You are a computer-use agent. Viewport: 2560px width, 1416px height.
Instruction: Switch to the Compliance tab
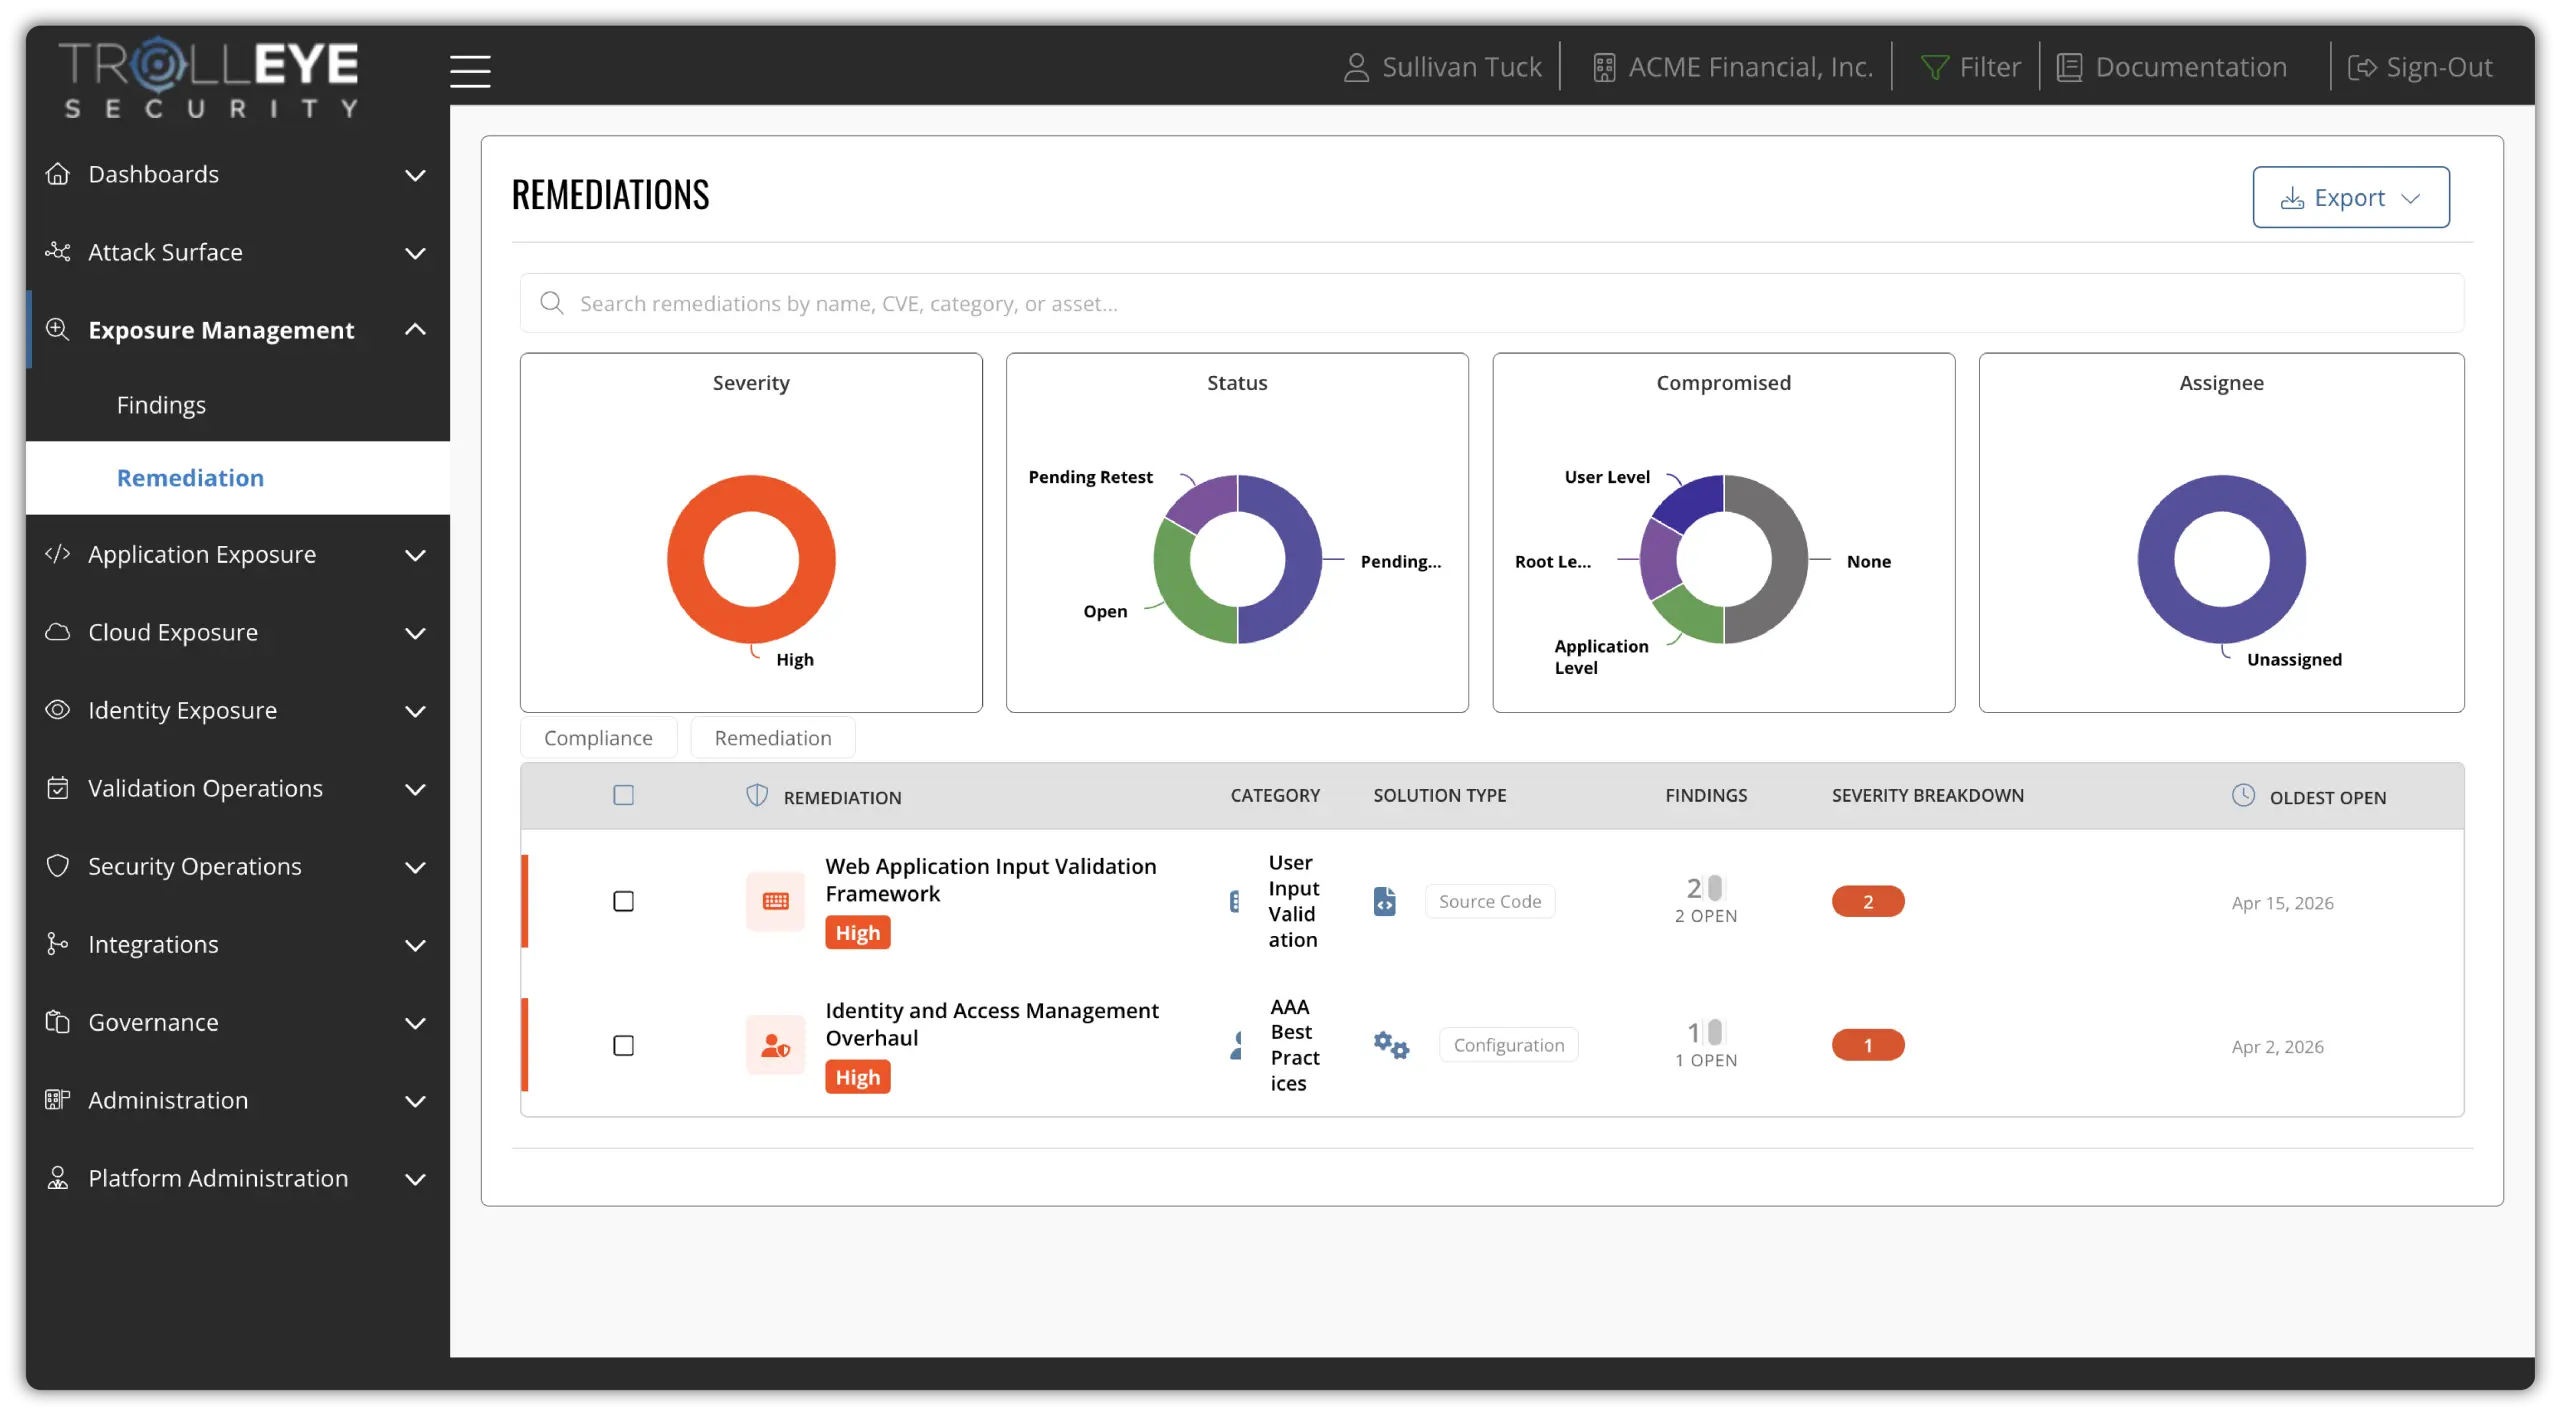(x=598, y=738)
